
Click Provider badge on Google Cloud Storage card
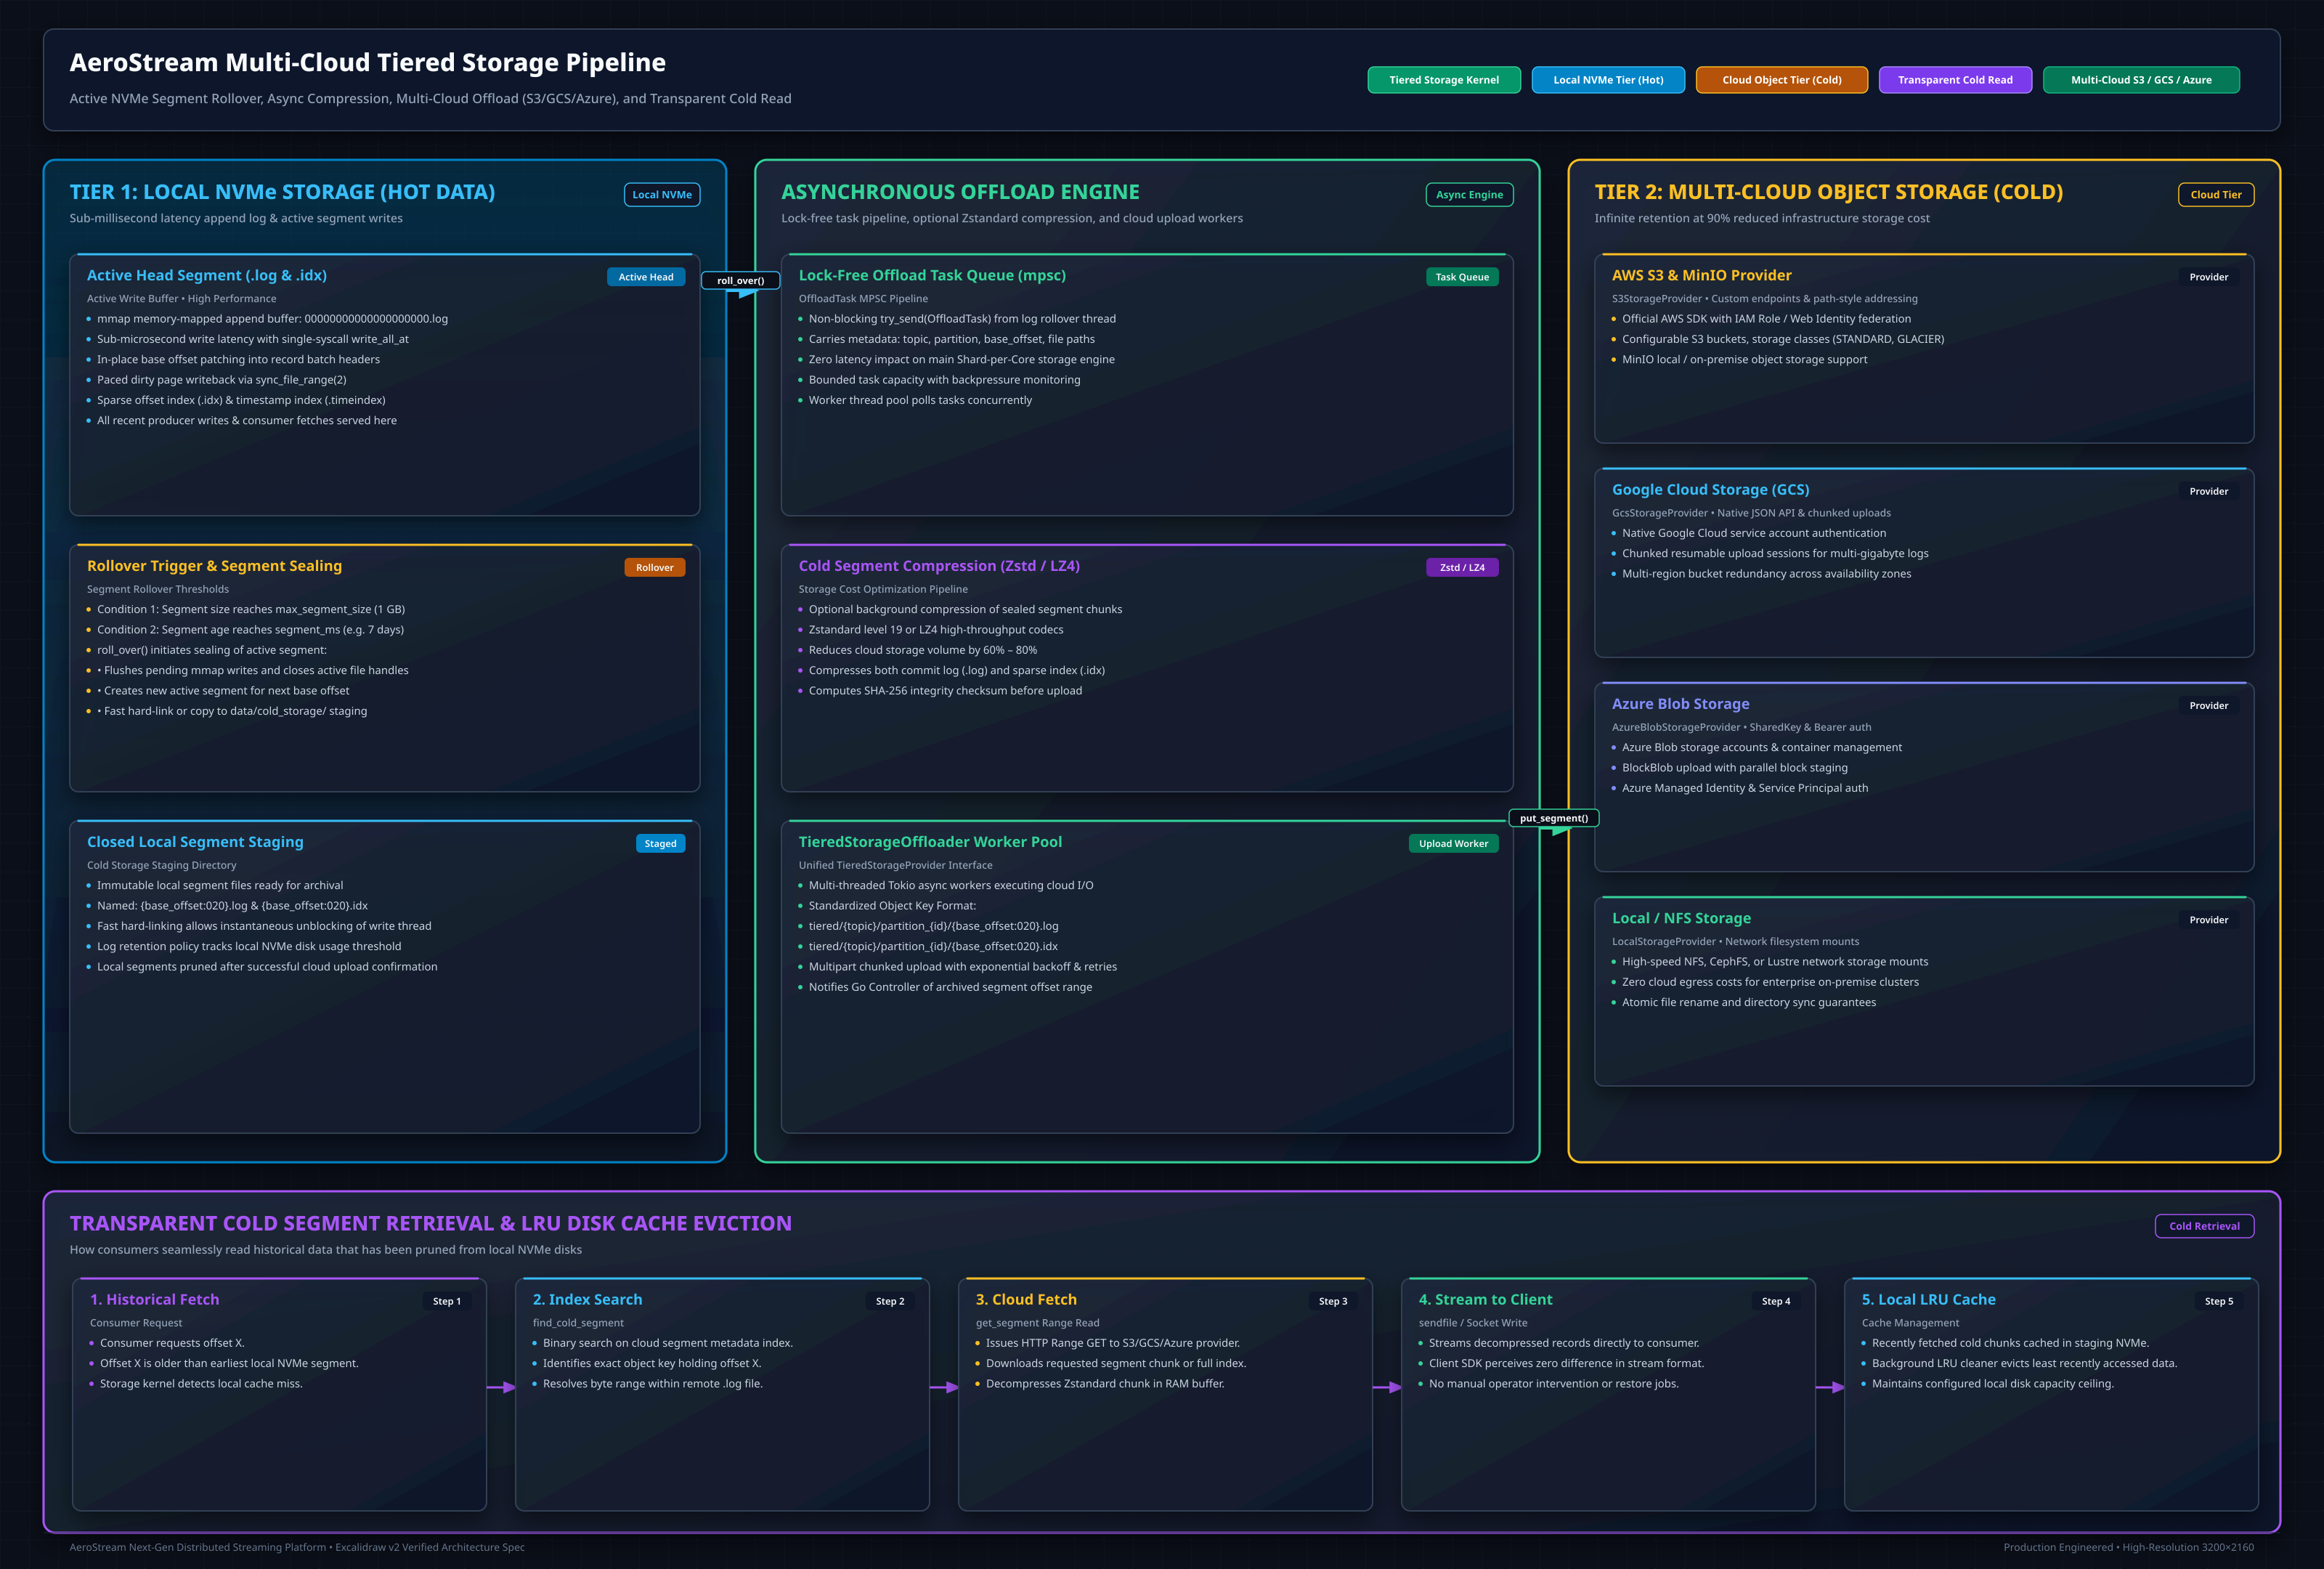click(x=2208, y=492)
